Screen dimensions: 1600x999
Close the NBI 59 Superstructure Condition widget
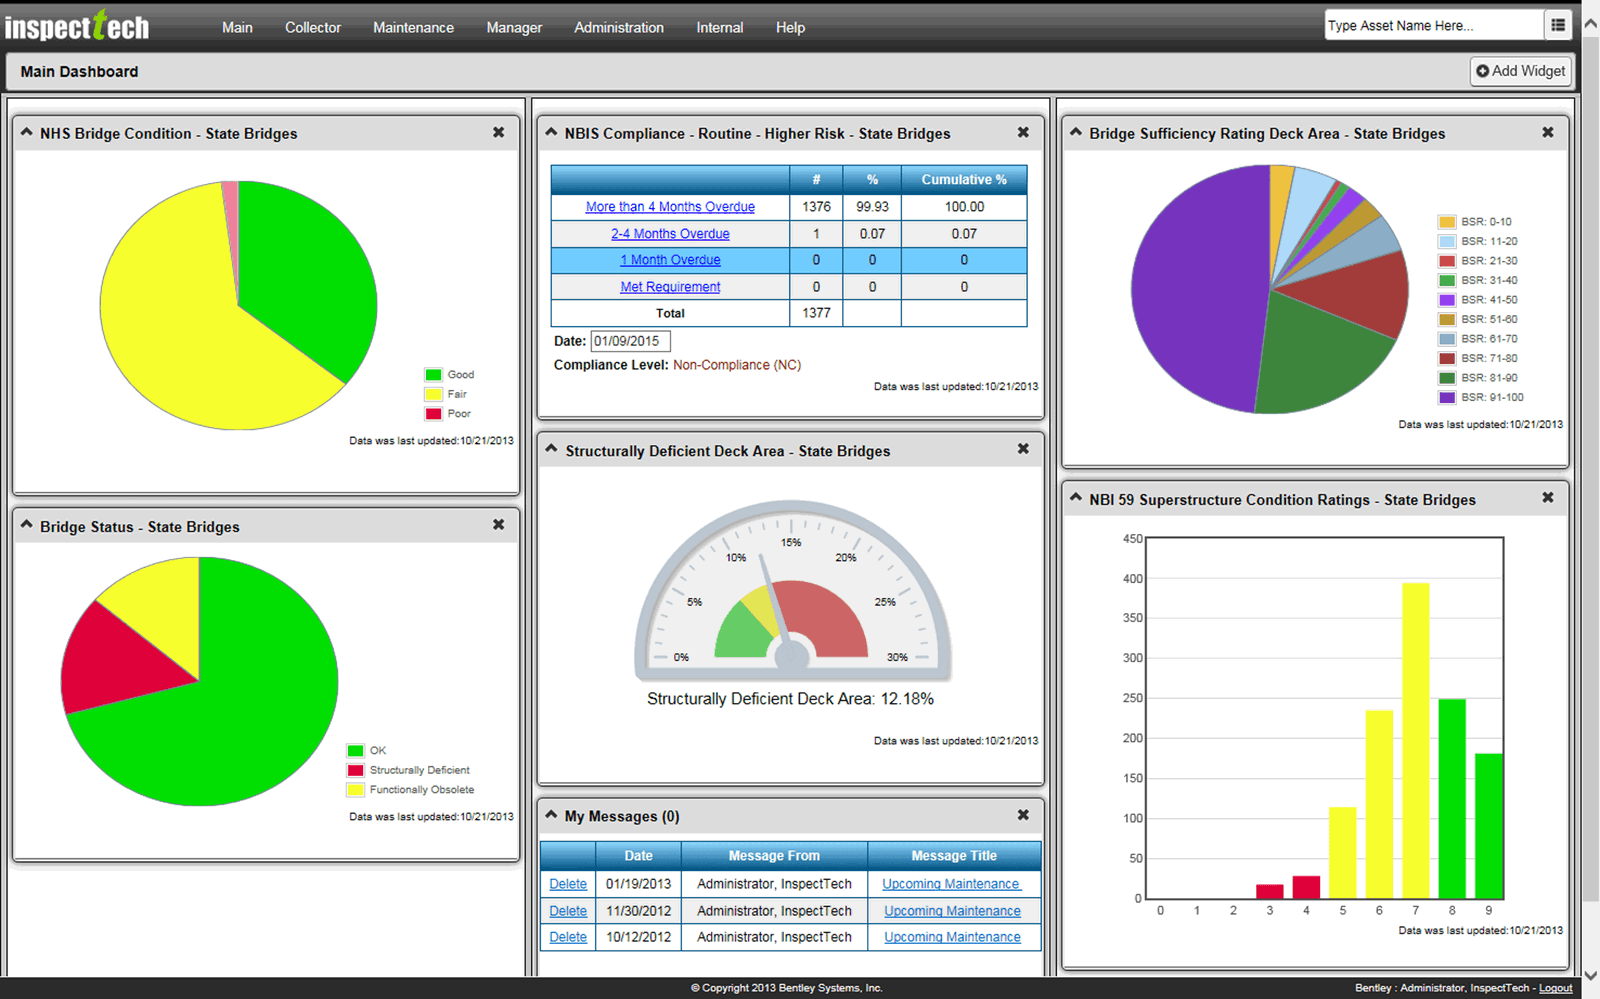[x=1547, y=497]
